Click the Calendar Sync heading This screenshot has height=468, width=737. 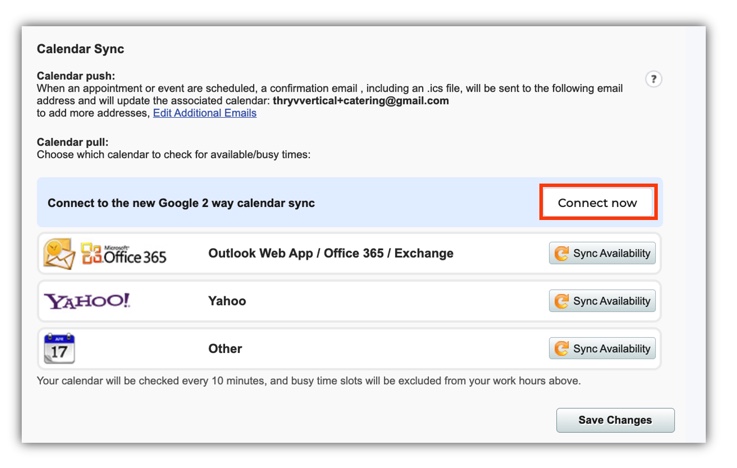80,49
